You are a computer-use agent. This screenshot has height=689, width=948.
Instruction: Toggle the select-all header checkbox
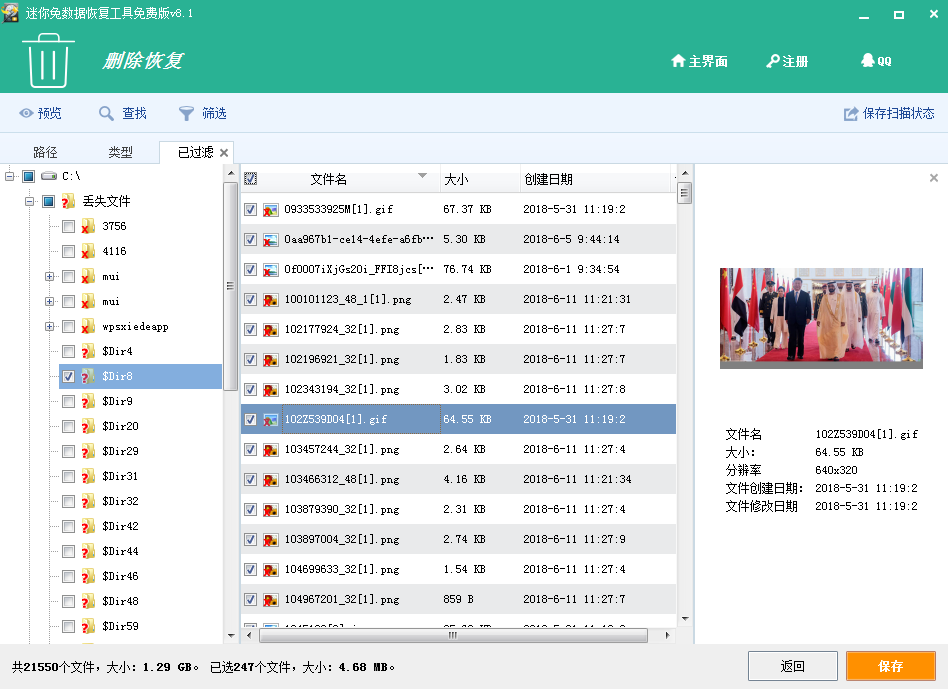click(x=250, y=178)
